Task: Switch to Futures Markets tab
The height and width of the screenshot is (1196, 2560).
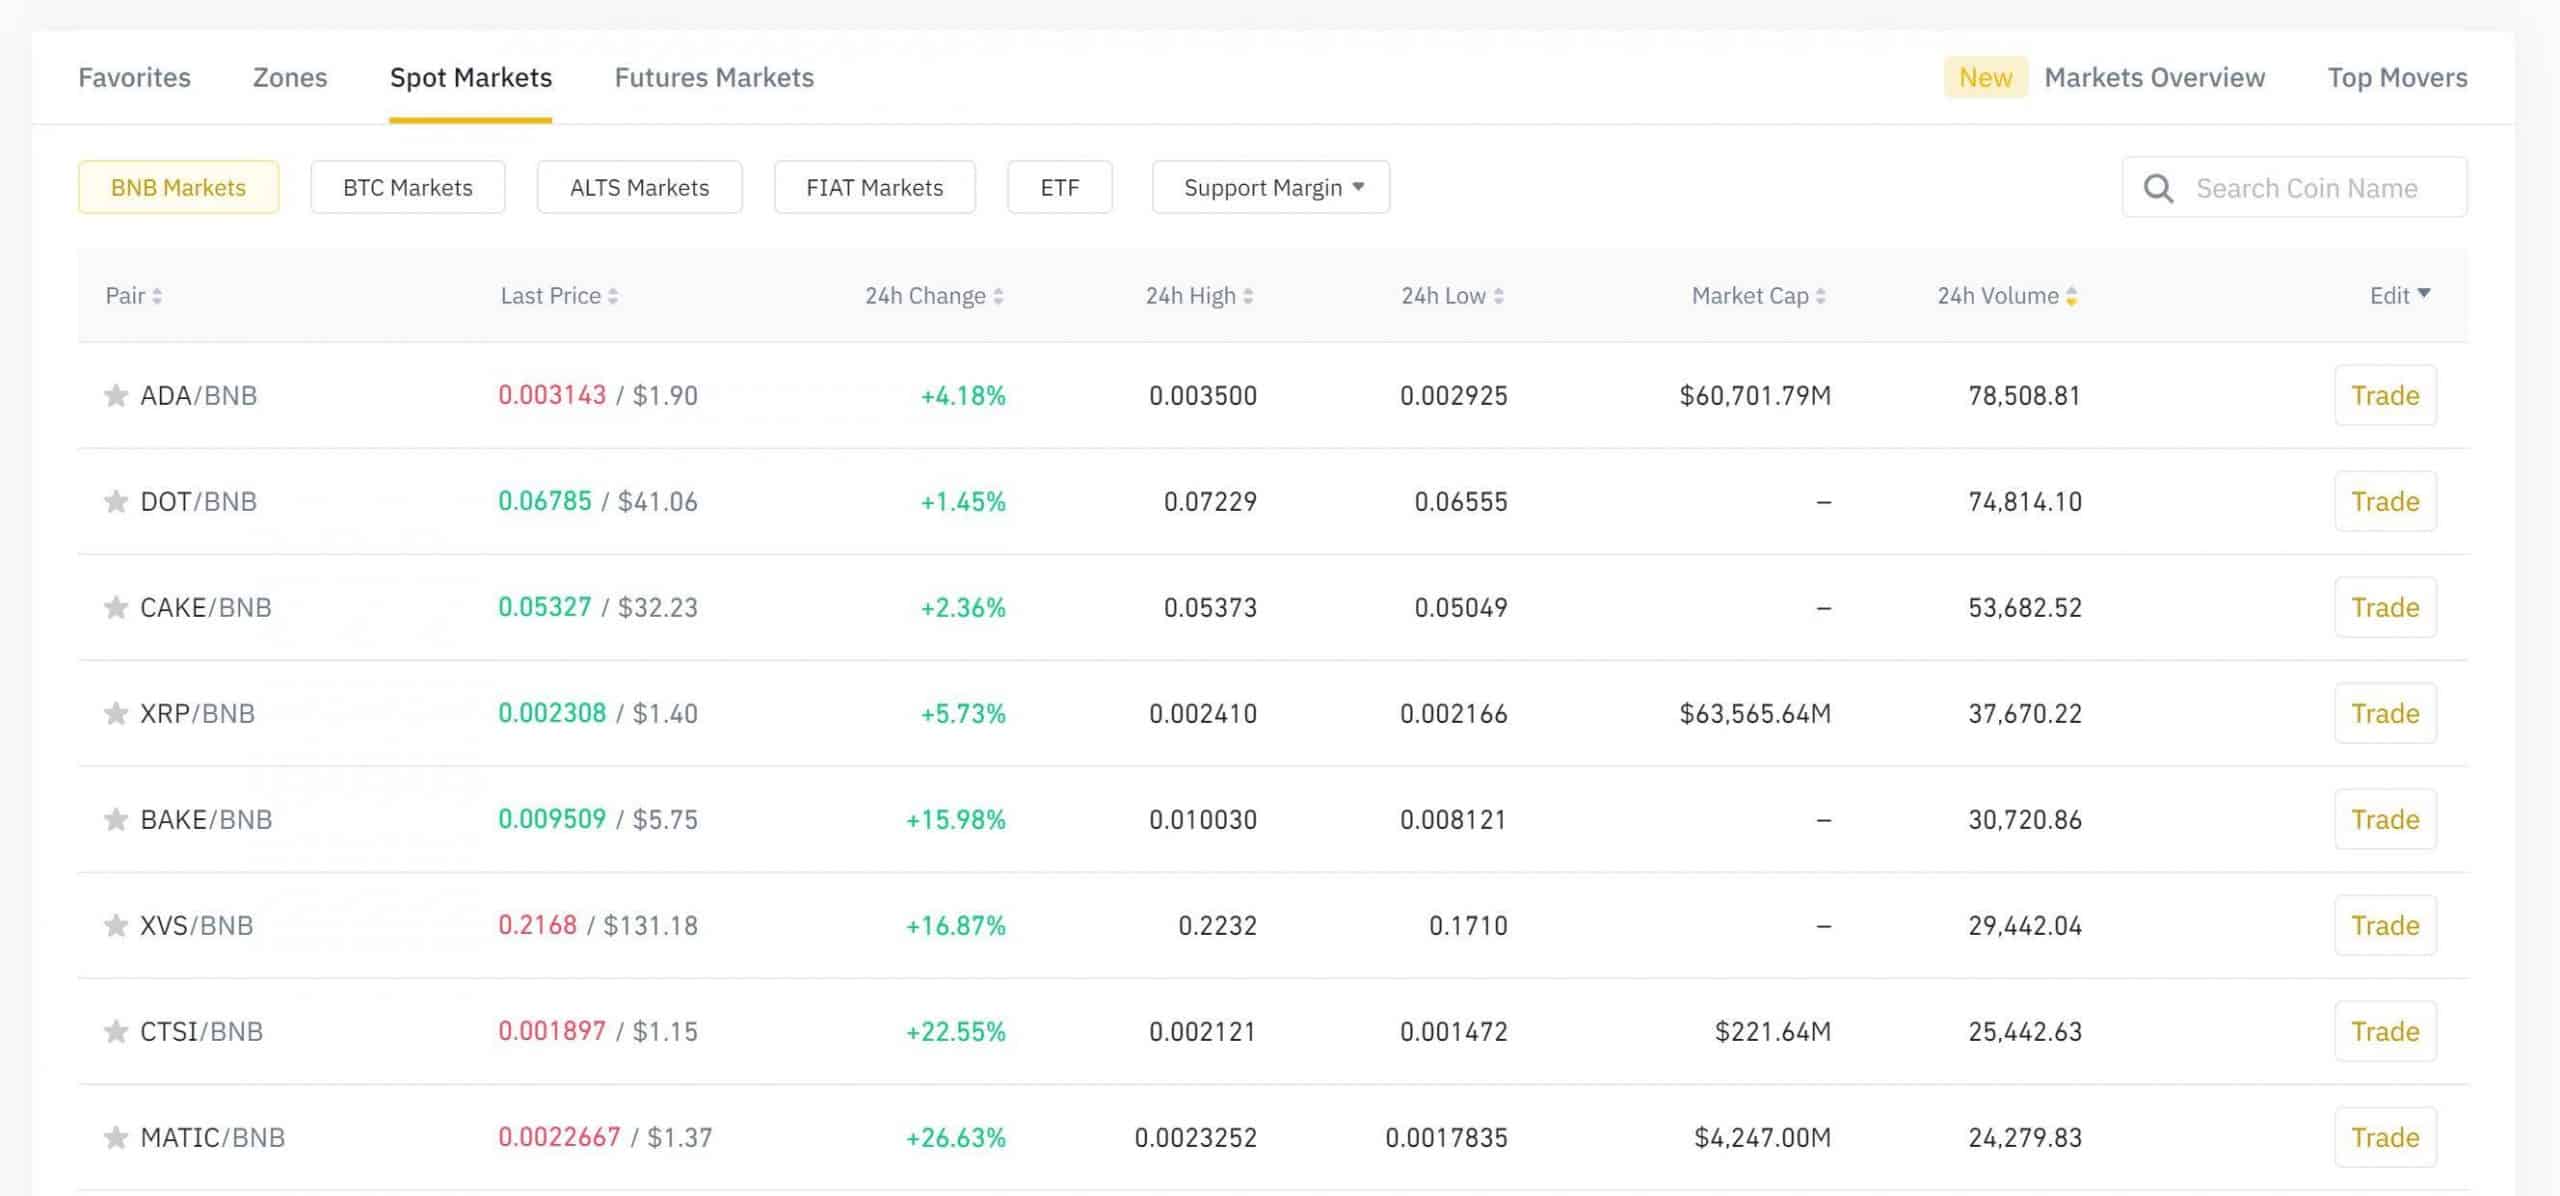Action: coord(714,77)
